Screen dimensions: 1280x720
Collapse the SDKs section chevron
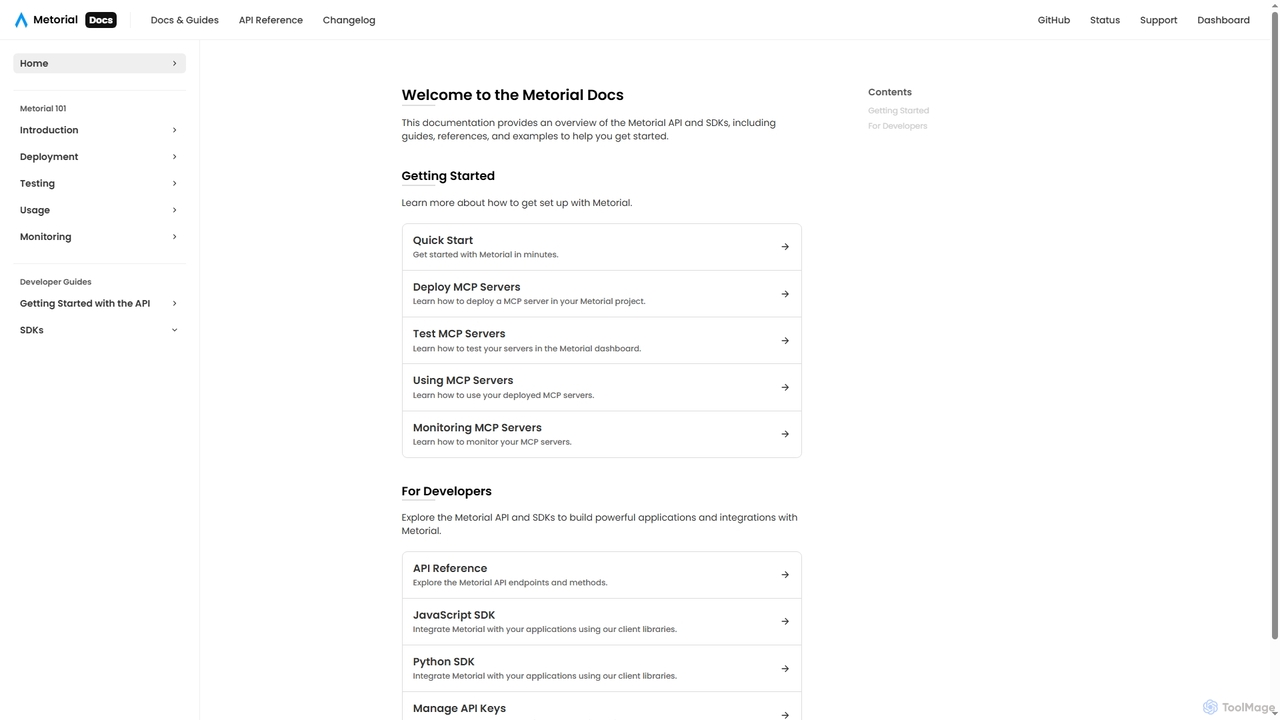174,330
